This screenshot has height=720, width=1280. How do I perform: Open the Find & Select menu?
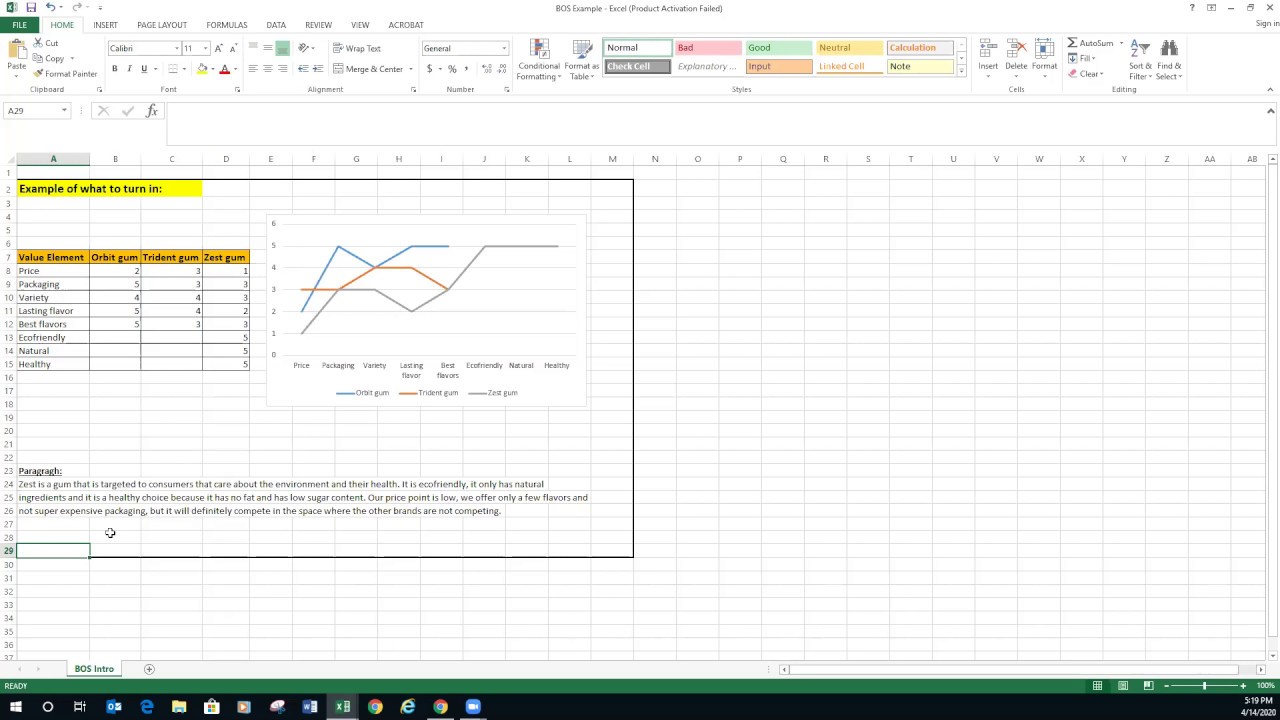point(1169,61)
